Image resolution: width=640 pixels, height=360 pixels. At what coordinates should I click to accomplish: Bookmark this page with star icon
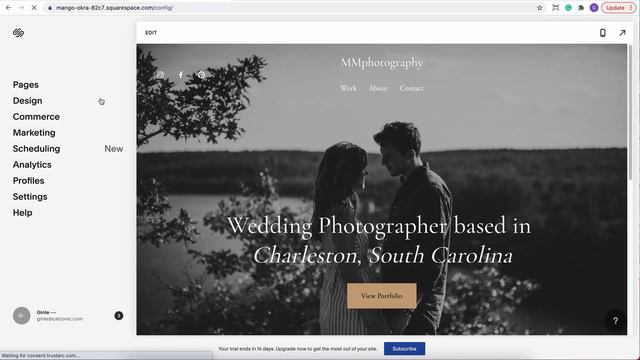coord(540,8)
